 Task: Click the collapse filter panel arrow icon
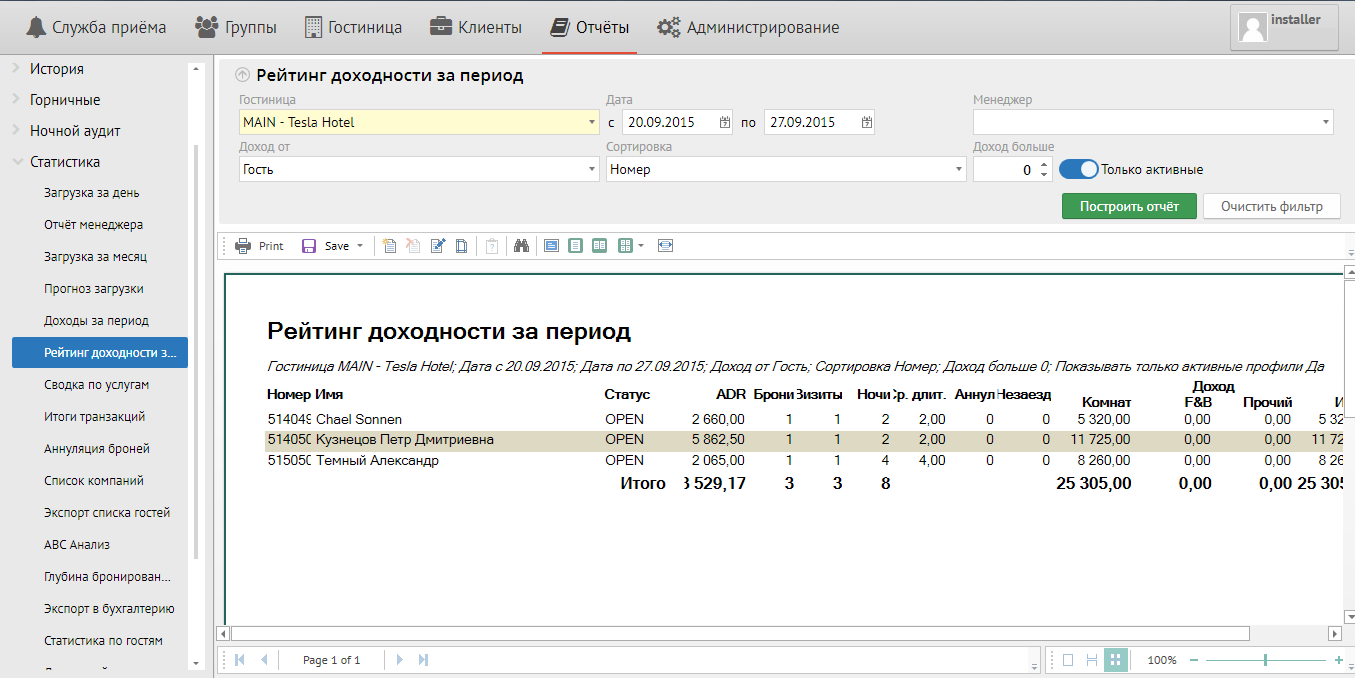coord(242,75)
